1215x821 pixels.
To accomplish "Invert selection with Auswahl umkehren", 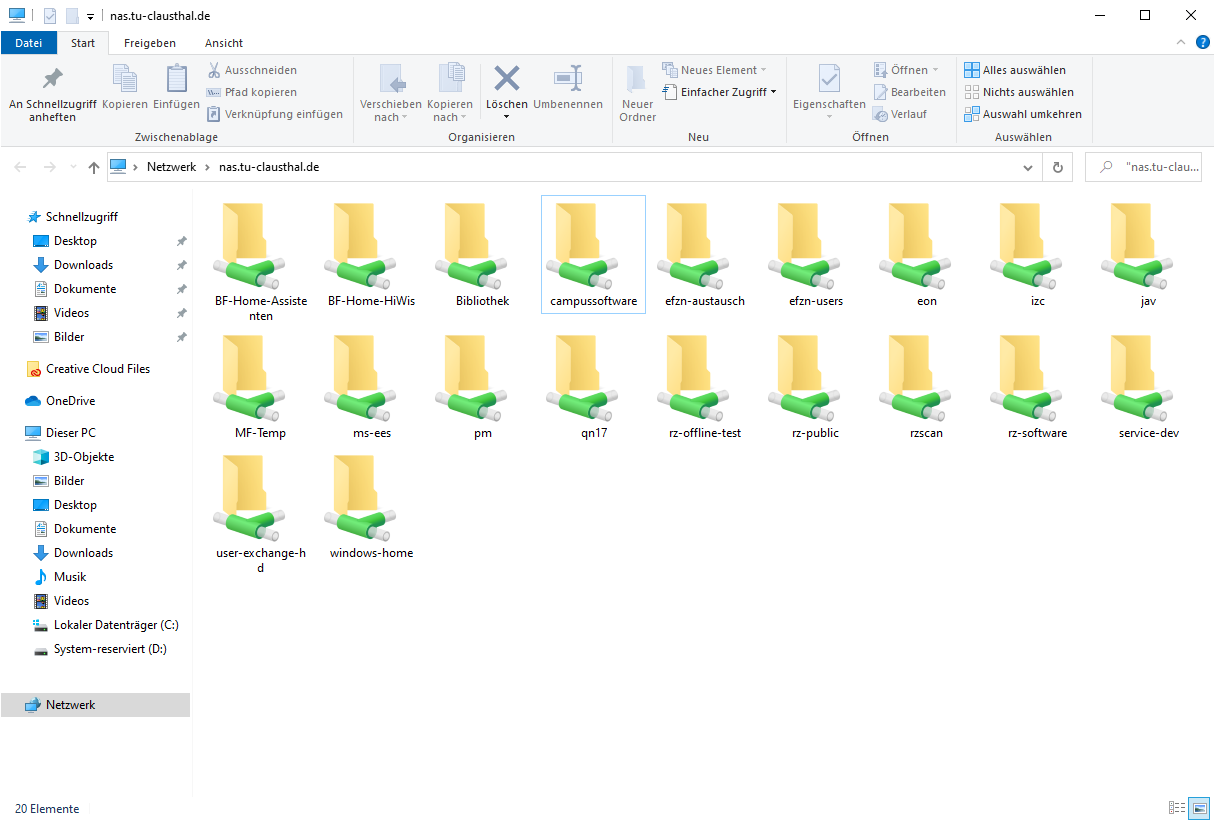I will point(1022,114).
